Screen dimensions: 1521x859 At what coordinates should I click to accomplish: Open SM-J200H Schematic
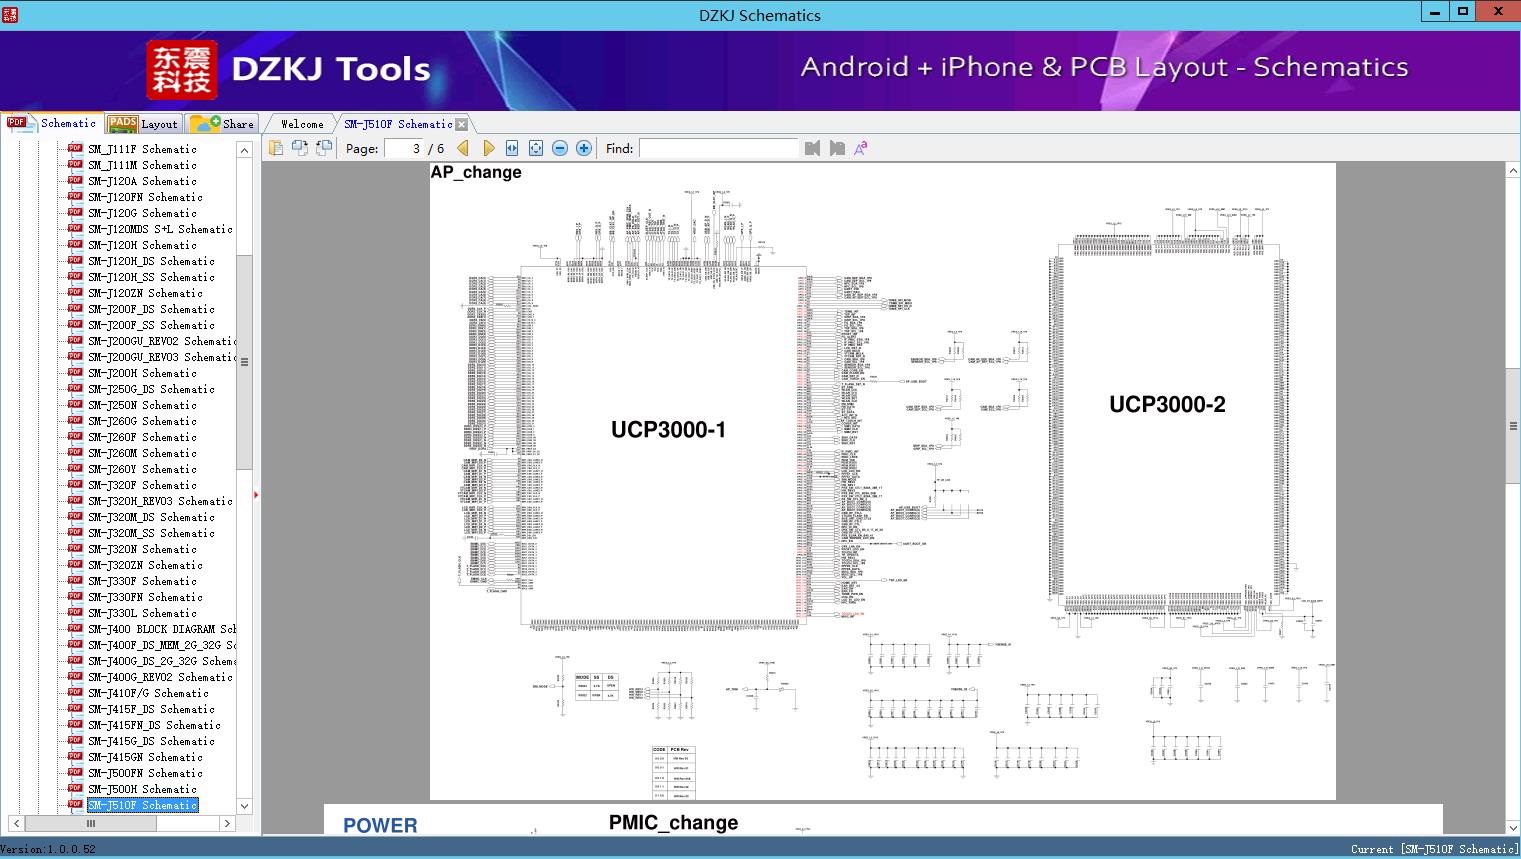coord(142,373)
